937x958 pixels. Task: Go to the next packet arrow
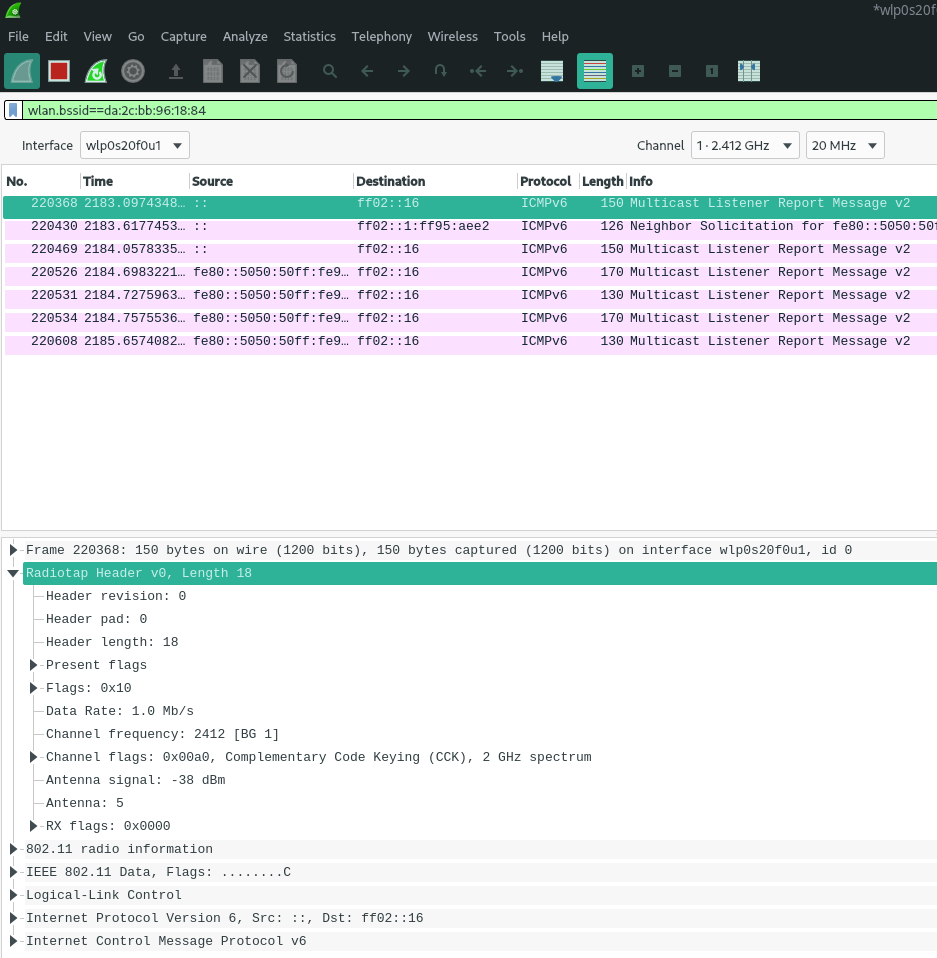403,71
